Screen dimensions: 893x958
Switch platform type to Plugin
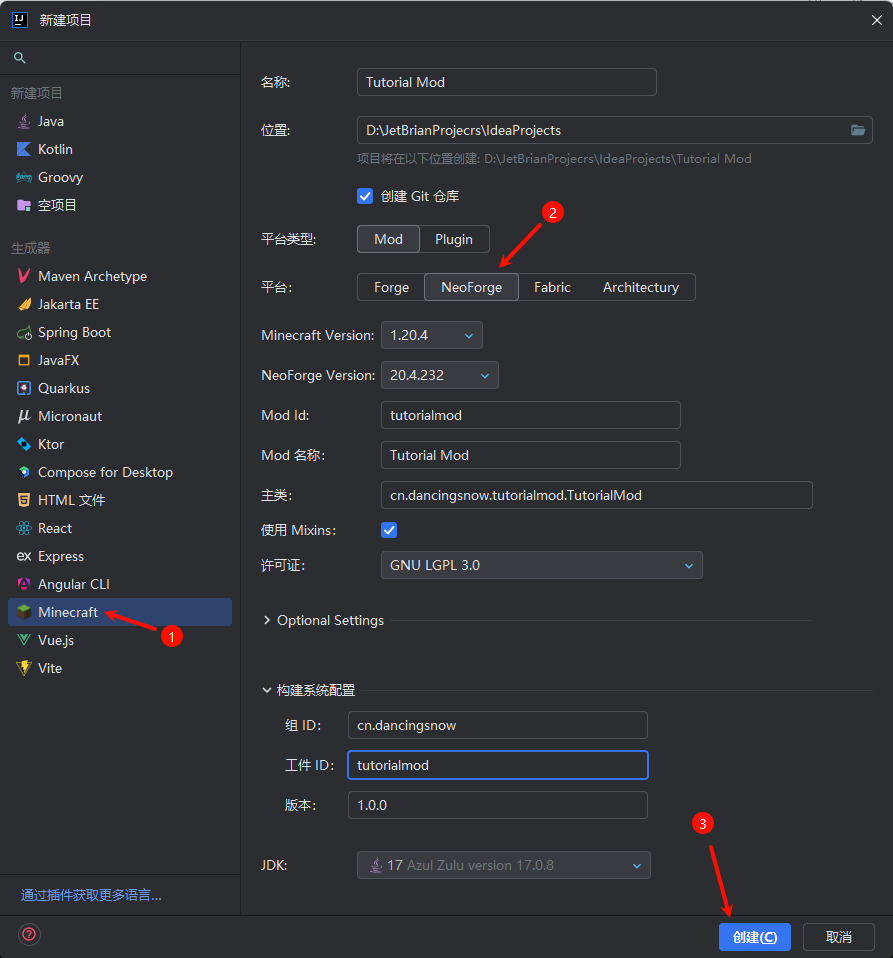point(454,239)
